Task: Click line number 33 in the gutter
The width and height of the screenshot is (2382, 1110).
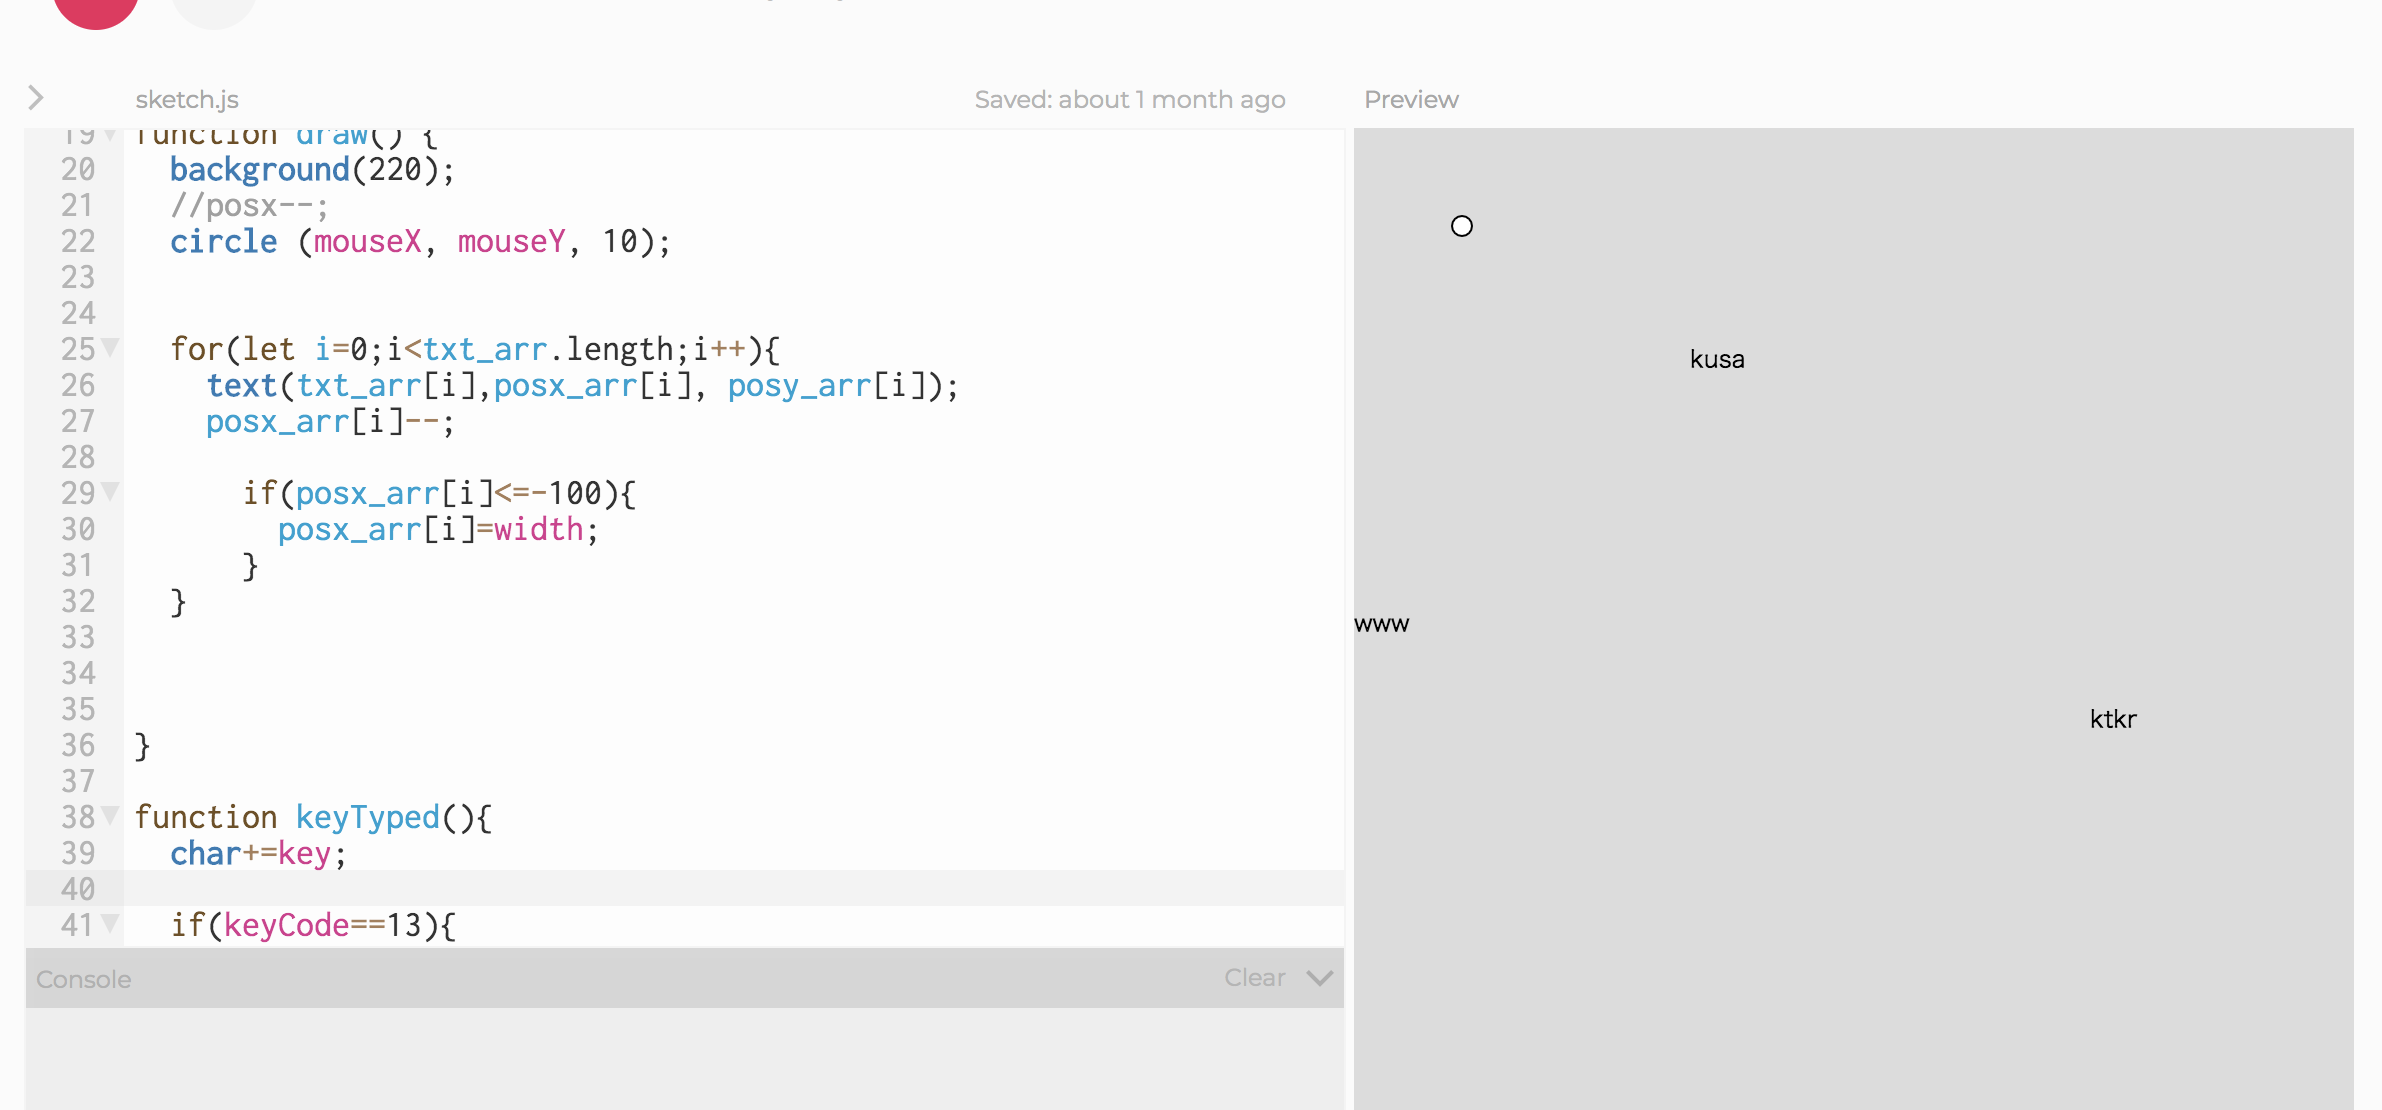Action: (78, 637)
